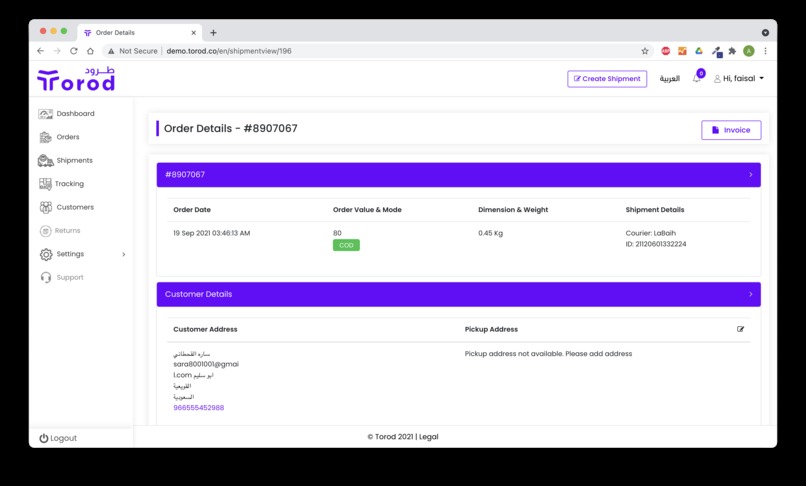The image size is (806, 486).
Task: Close the Order Details tab
Action: pyautogui.click(x=194, y=32)
